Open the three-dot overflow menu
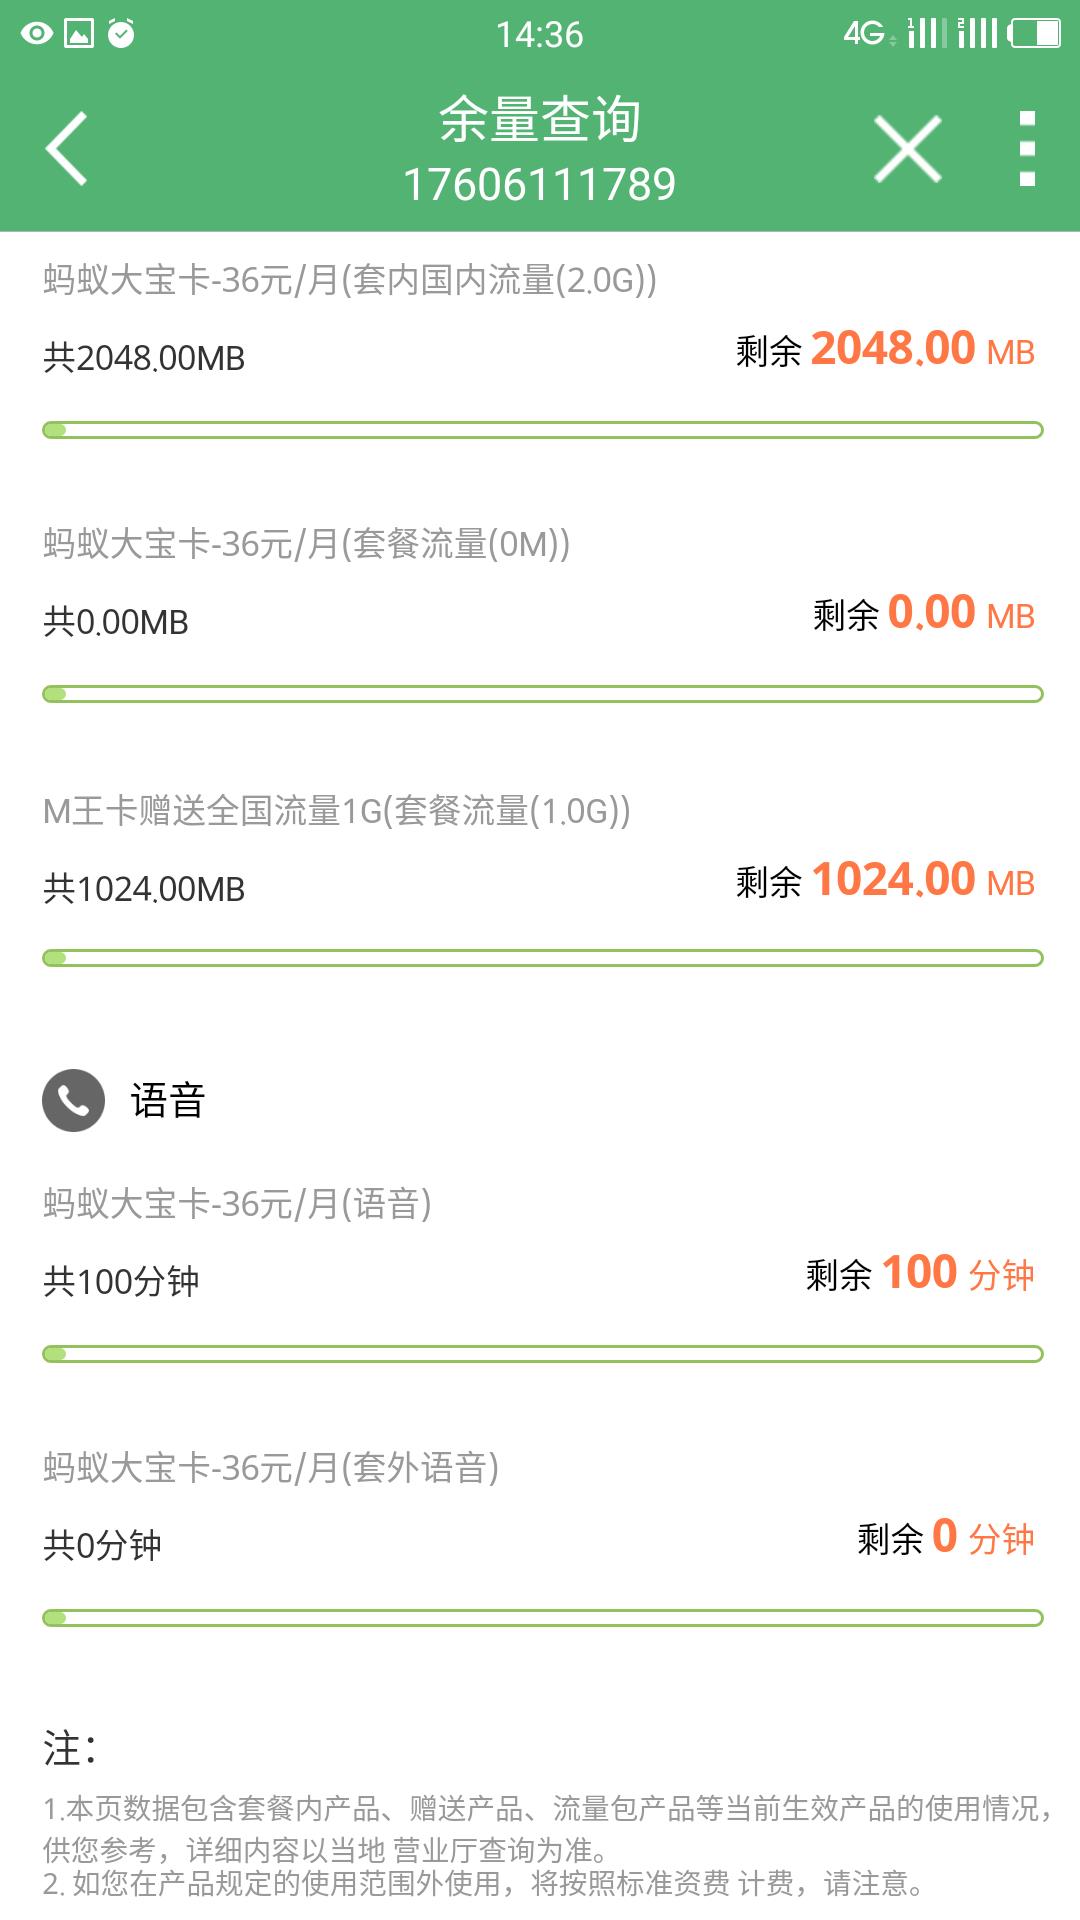The image size is (1080, 1920). click(x=1026, y=149)
